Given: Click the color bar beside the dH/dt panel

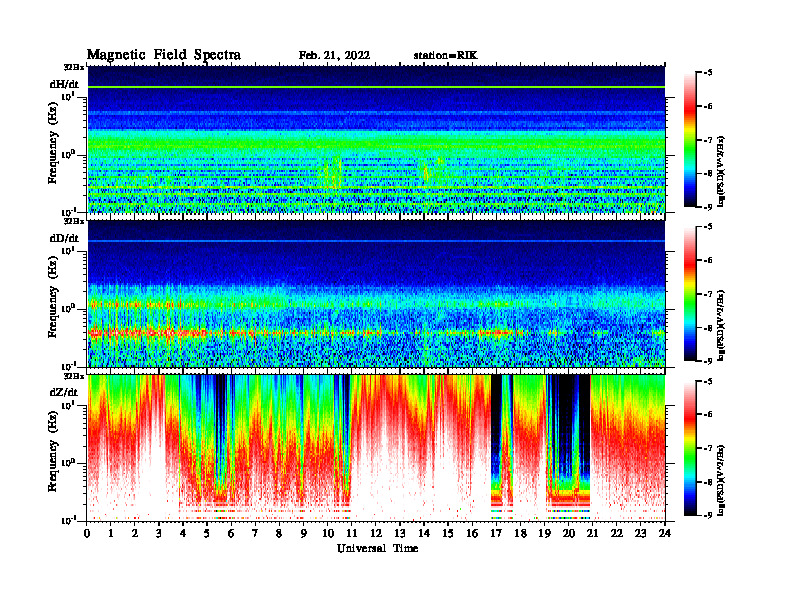Looking at the screenshot, I should coord(689,140).
